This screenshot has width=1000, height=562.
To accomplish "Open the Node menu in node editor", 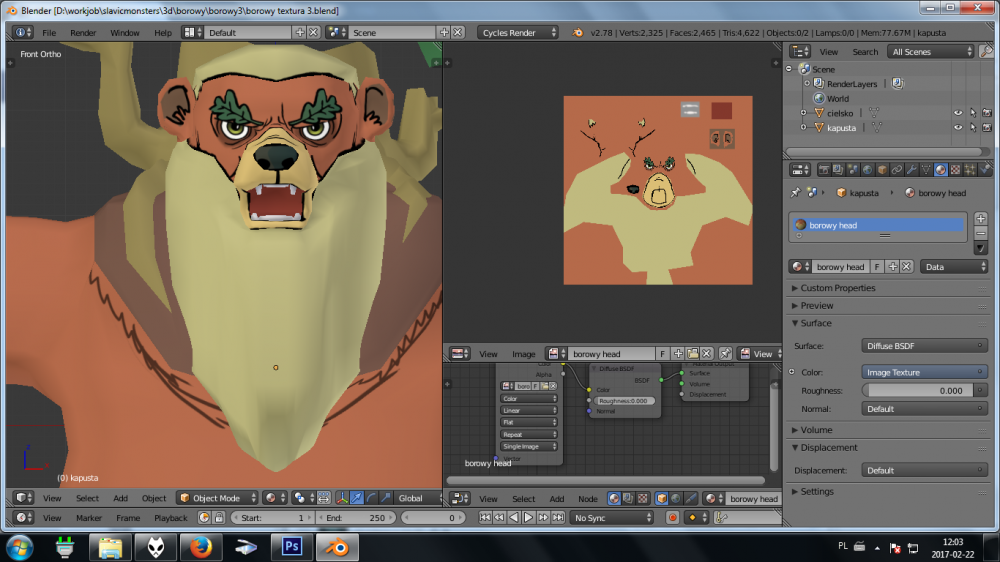I will (588, 499).
